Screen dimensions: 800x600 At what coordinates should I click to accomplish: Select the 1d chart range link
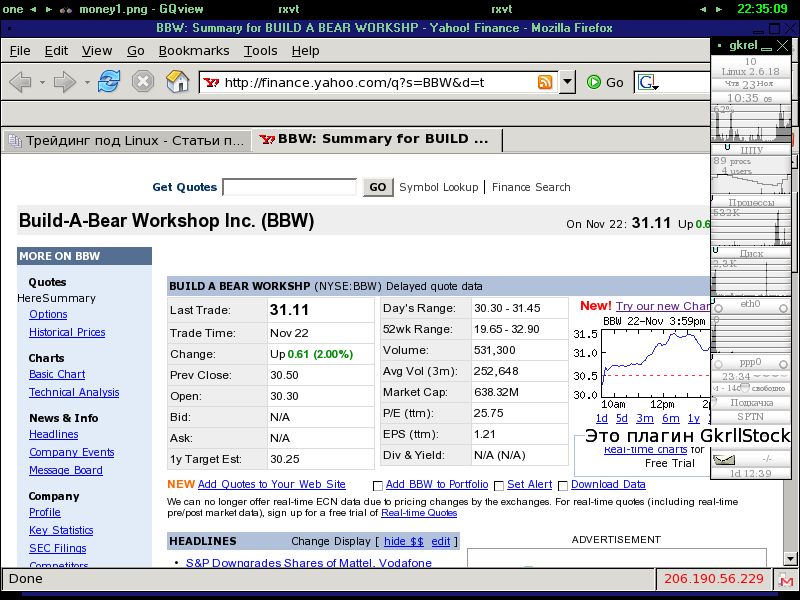(x=602, y=418)
